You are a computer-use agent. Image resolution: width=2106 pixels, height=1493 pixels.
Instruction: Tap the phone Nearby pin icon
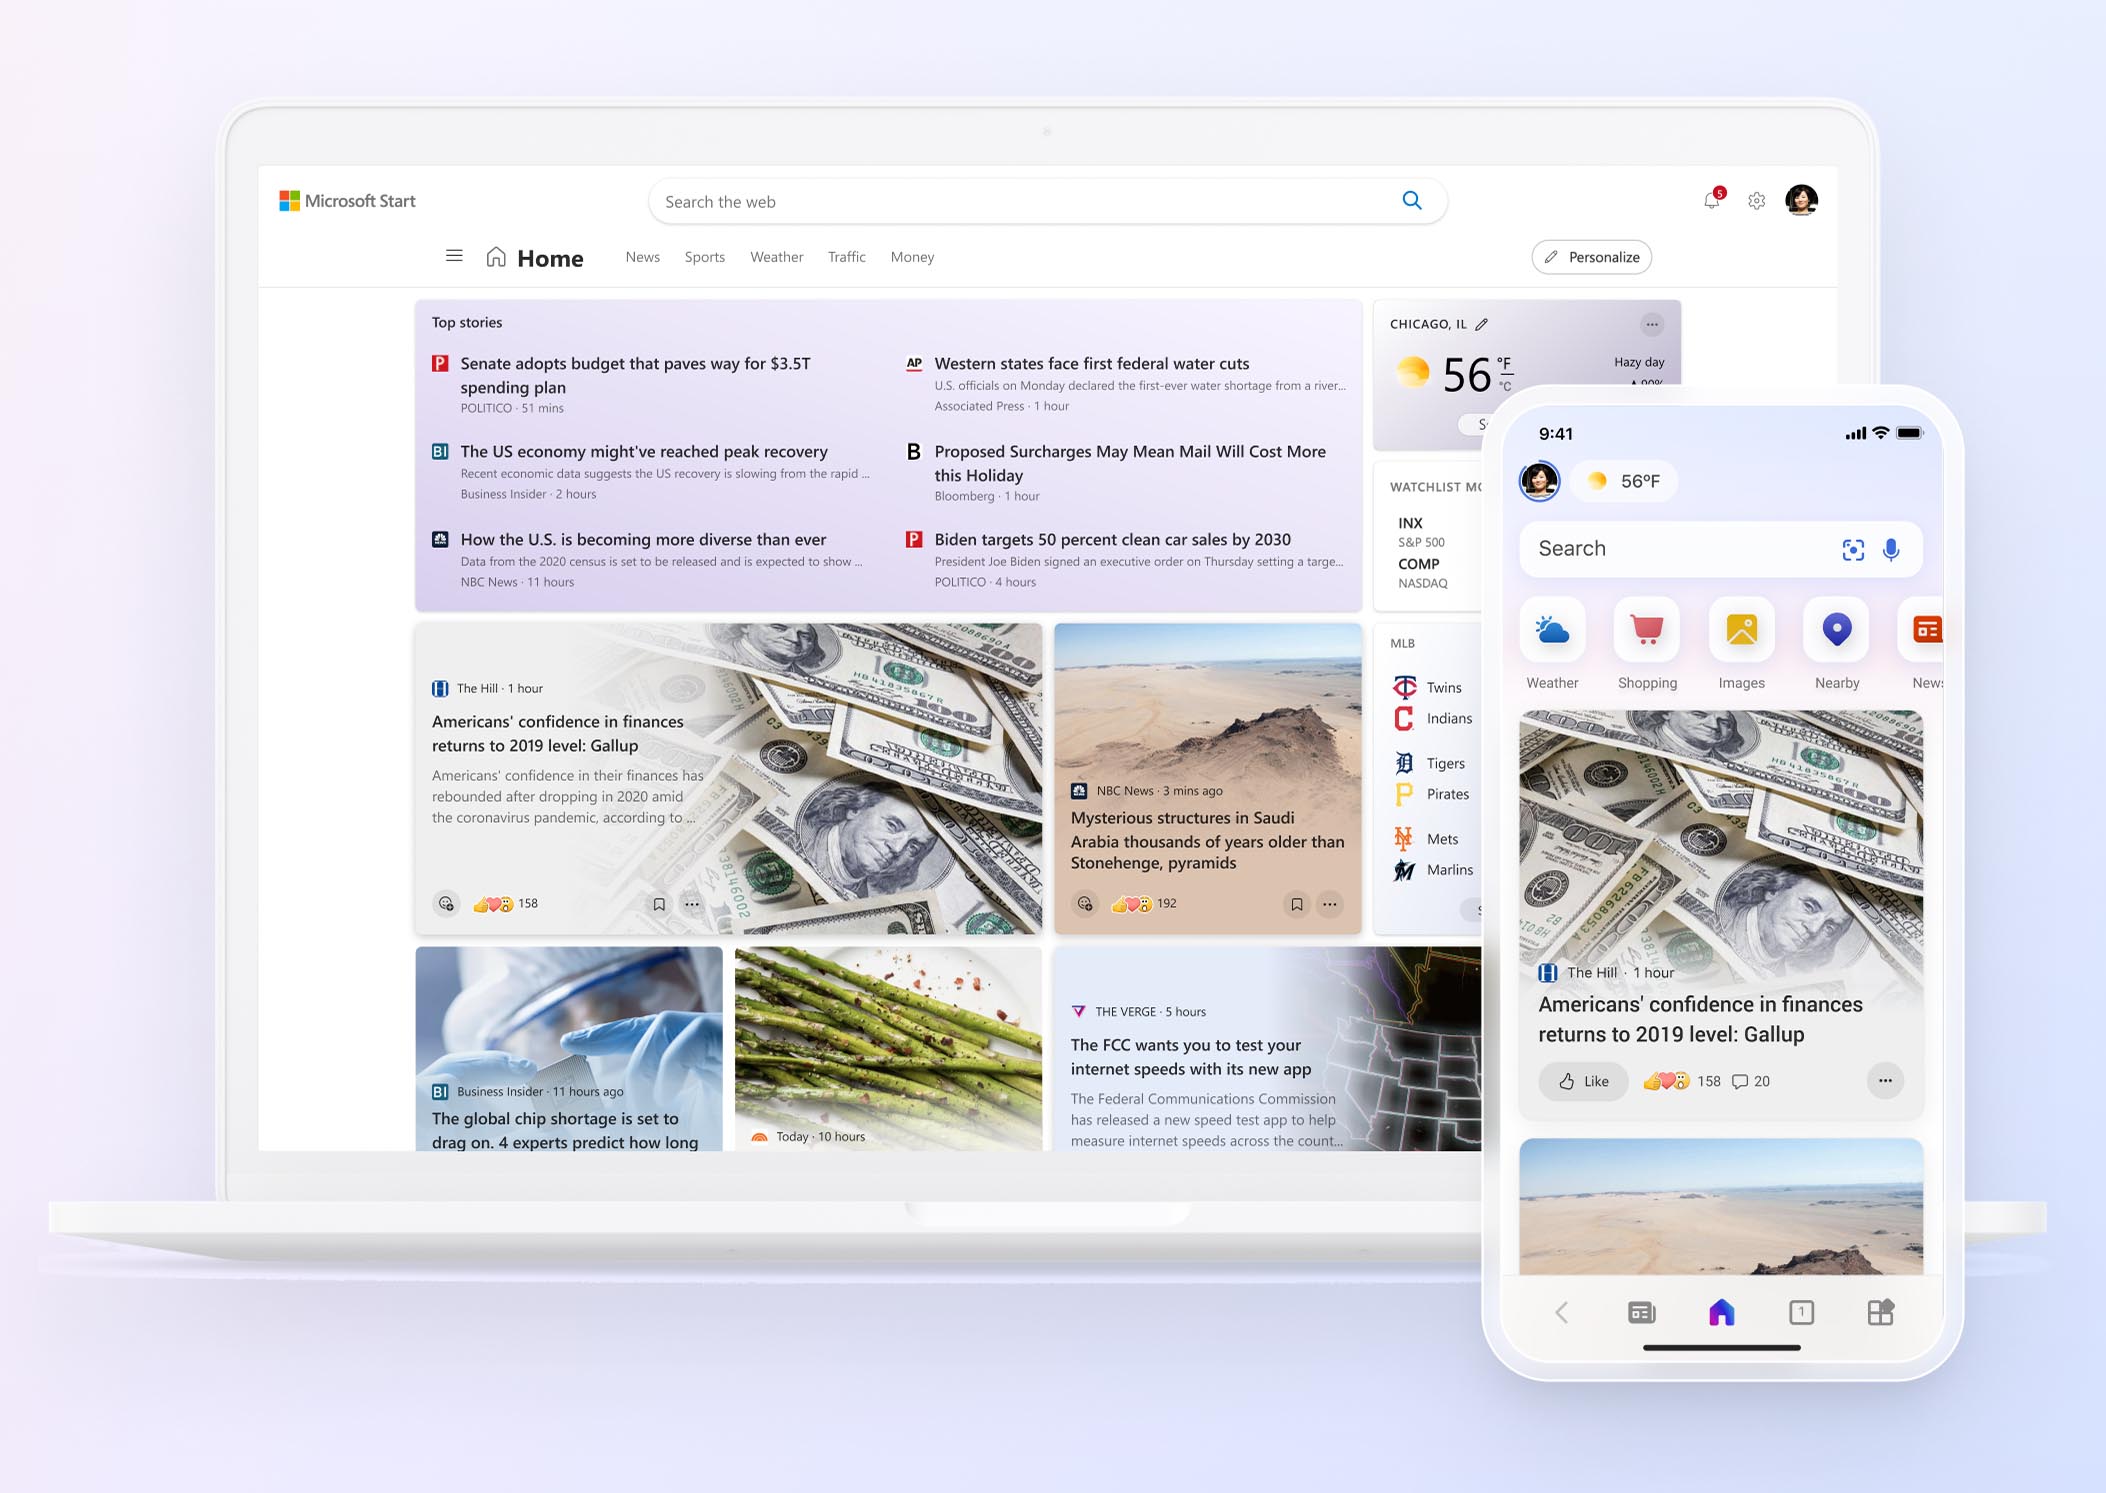coord(1836,630)
